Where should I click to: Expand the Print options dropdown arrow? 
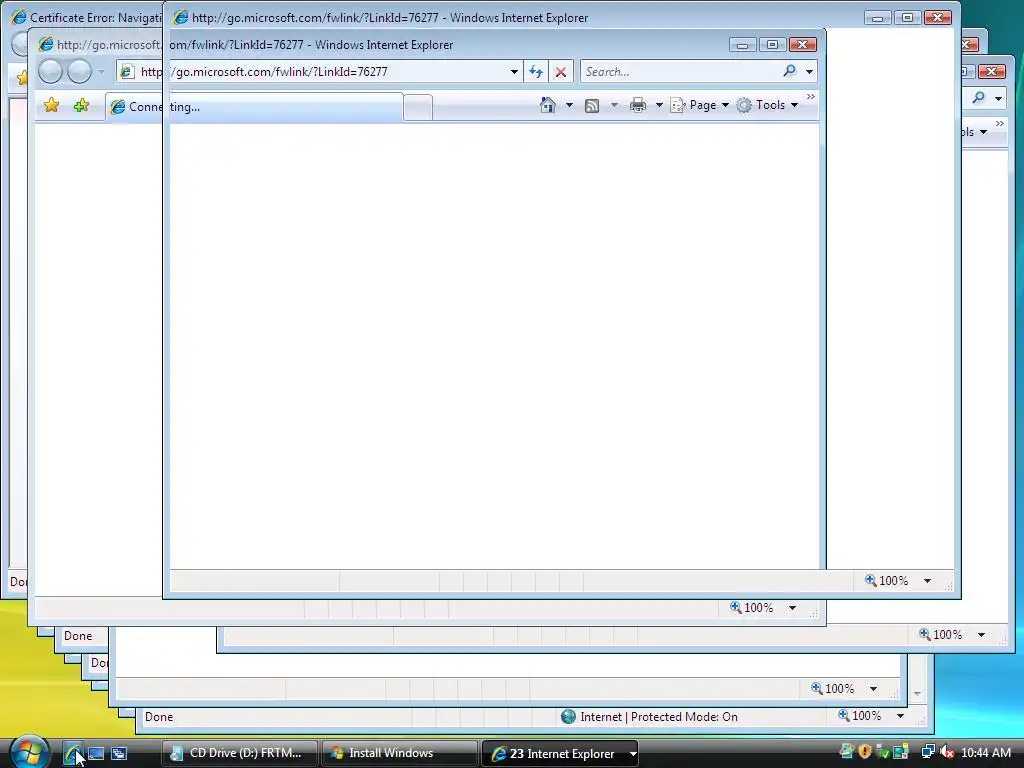659,105
